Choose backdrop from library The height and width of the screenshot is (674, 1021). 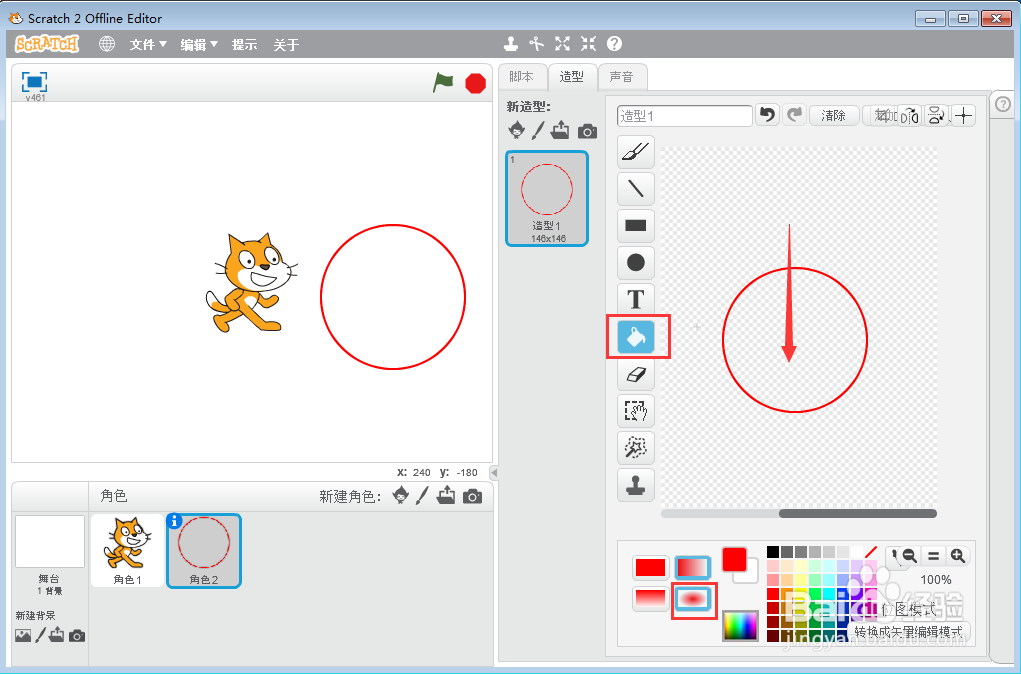[x=23, y=636]
